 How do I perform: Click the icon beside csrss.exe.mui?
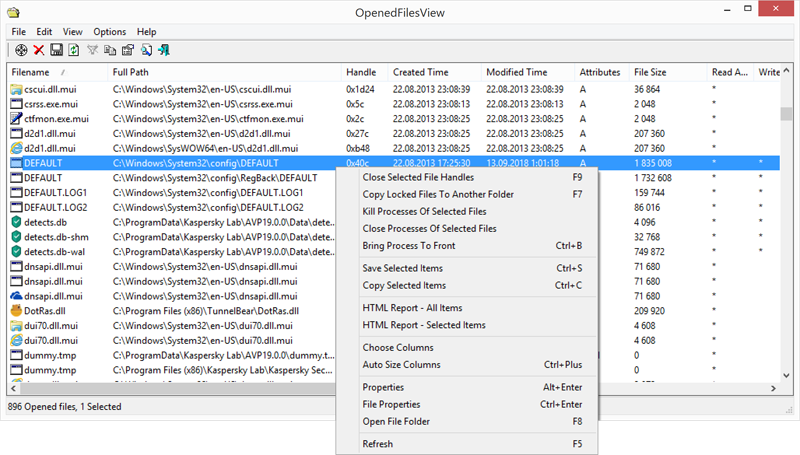coord(16,104)
